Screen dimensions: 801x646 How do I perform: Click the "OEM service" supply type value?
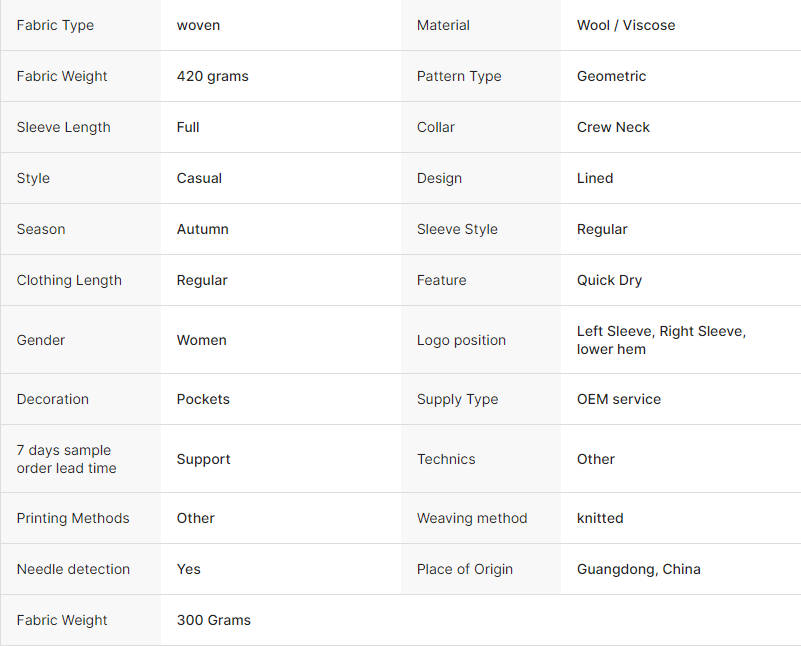tap(618, 399)
